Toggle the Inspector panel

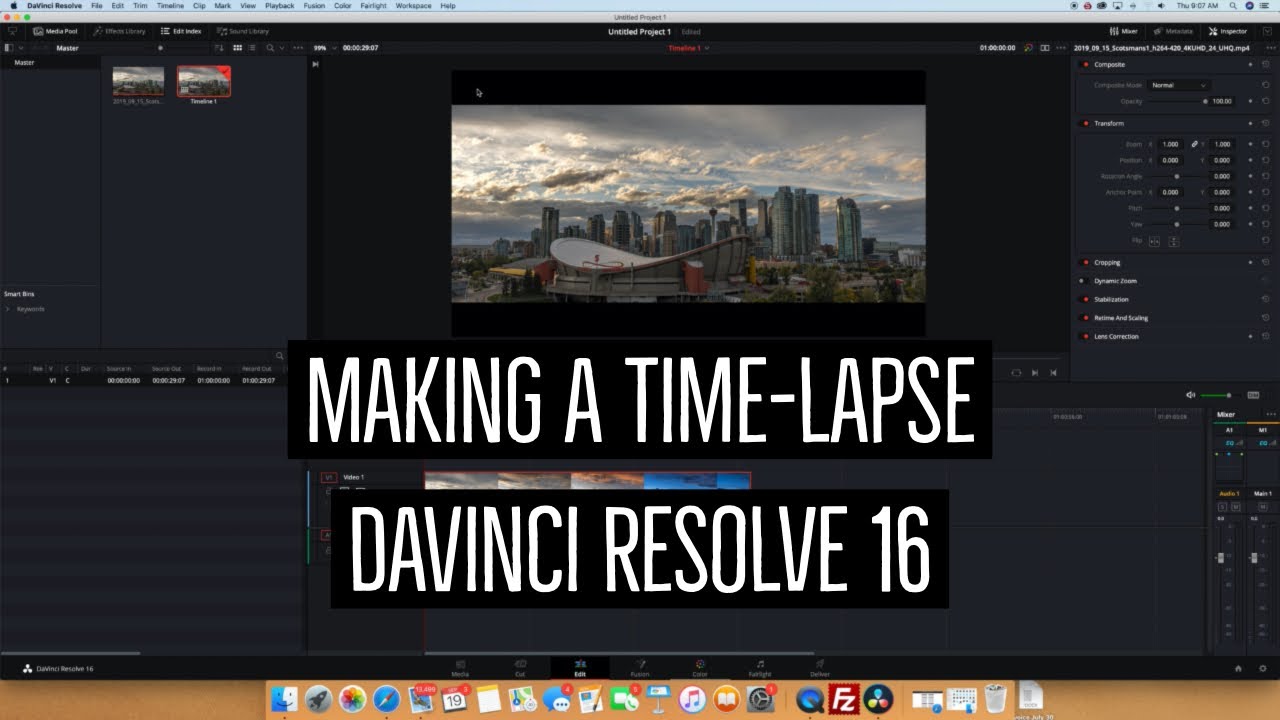pos(1227,31)
